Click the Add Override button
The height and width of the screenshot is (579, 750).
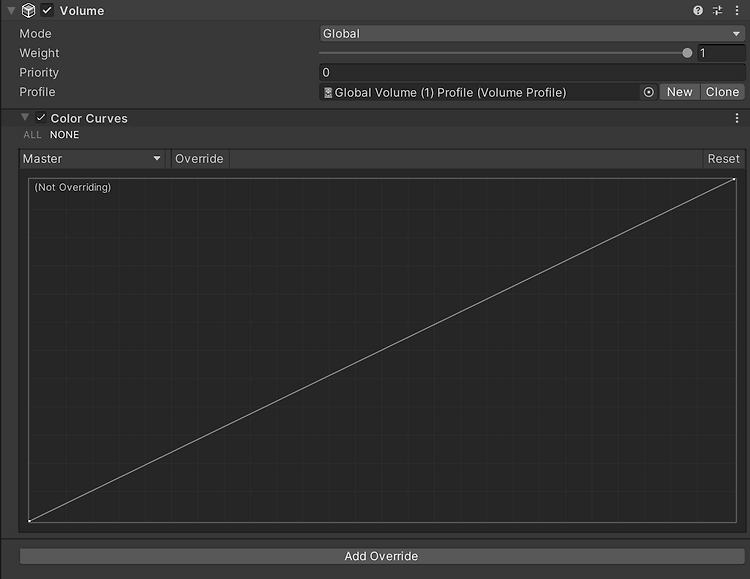(382, 556)
